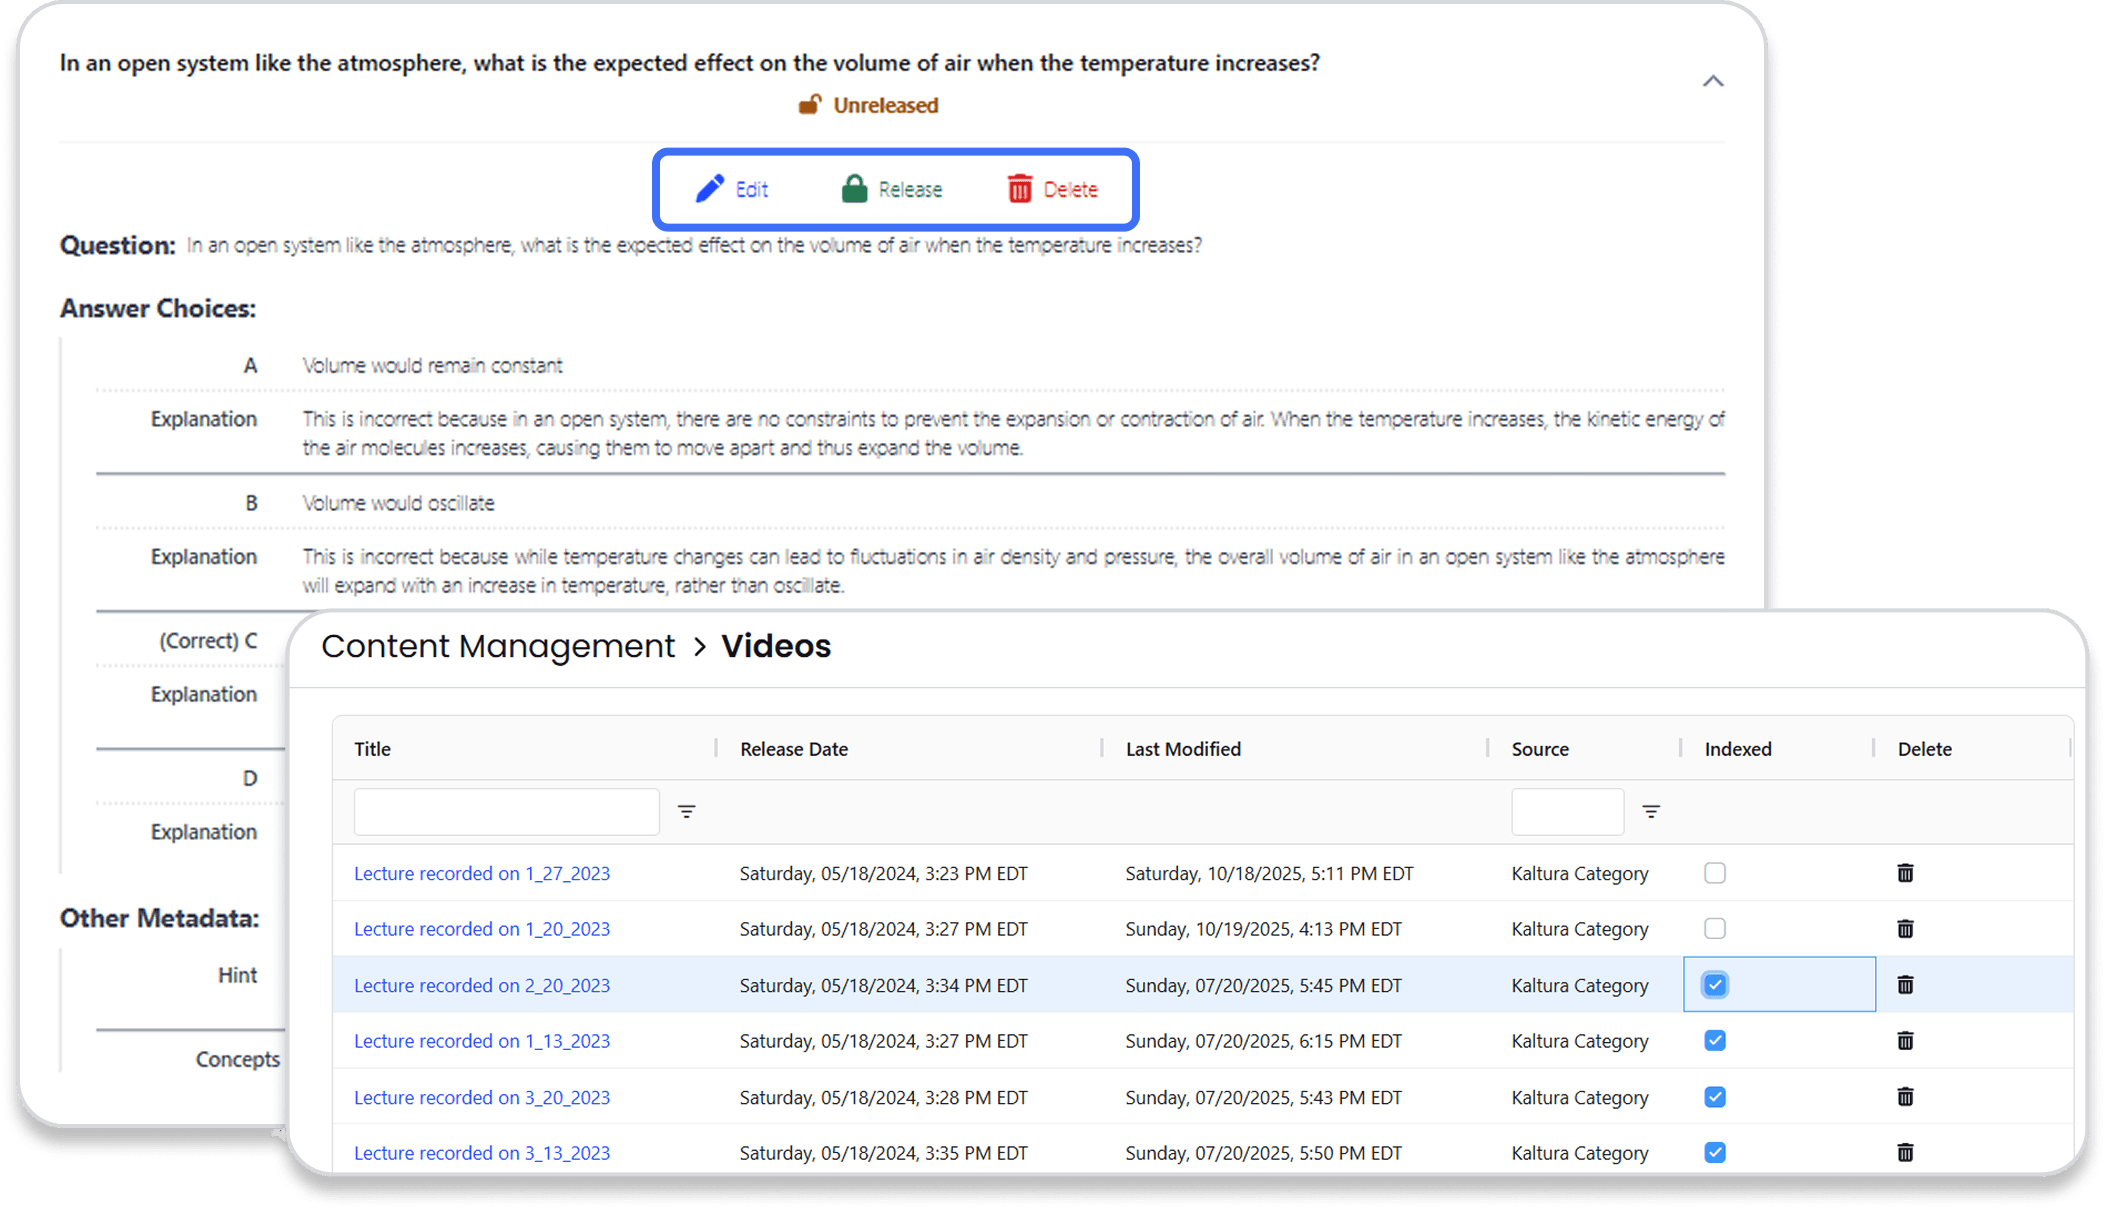Viewport: 2106px width, 1209px height.
Task: Delete the Lecture recorded on 1_20_2023 video
Action: pos(1905,929)
